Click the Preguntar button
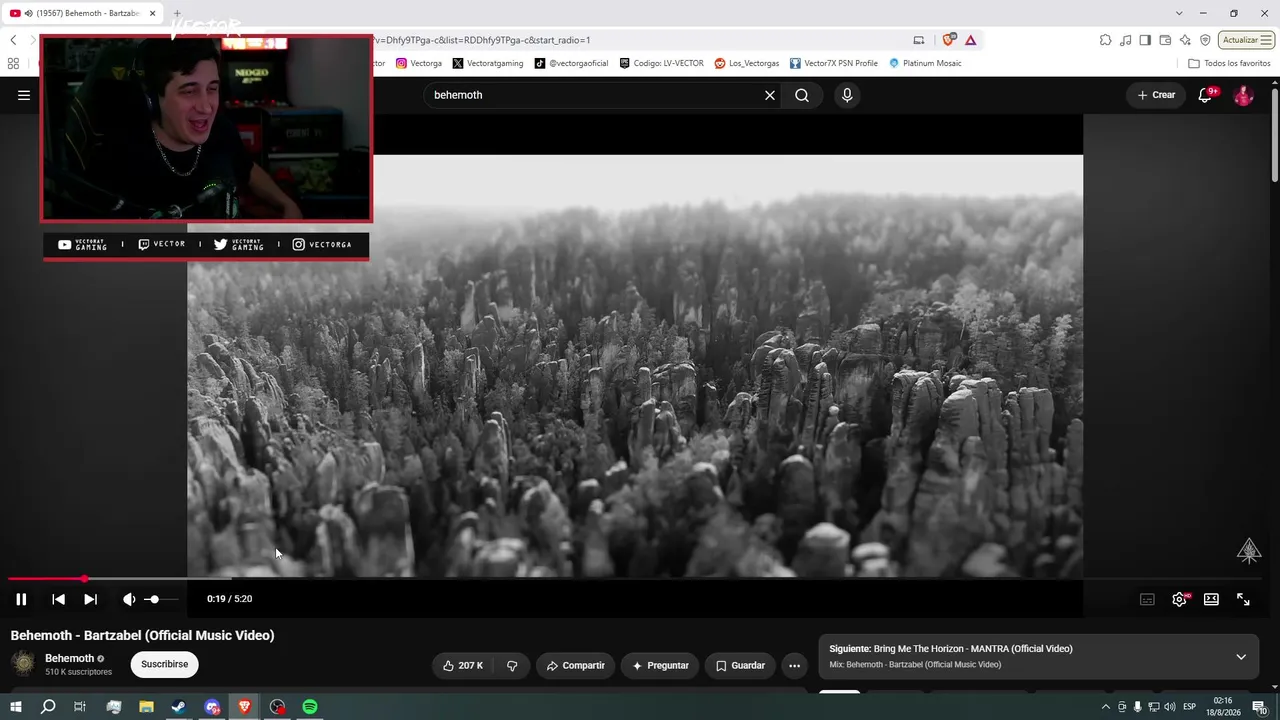The height and width of the screenshot is (720, 1280). click(659, 665)
